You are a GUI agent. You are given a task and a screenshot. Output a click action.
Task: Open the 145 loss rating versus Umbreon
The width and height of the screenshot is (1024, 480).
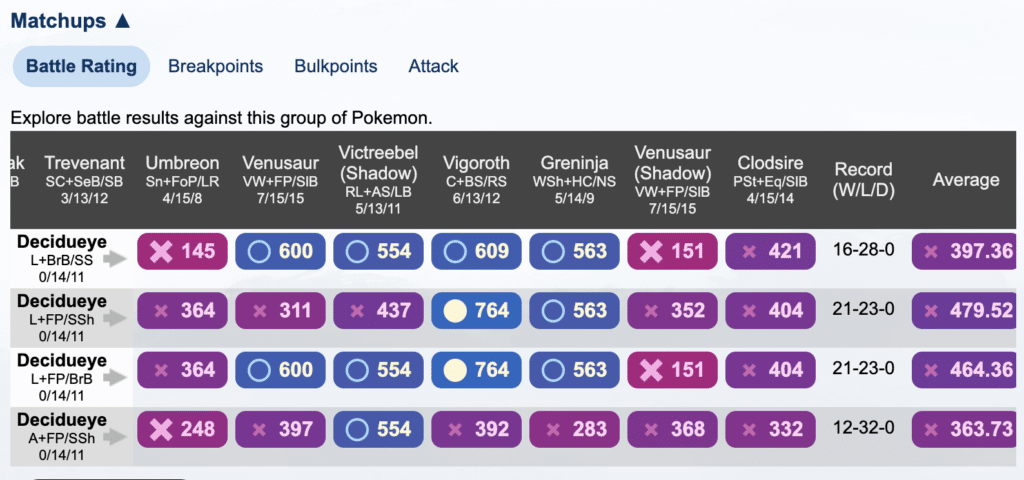[x=182, y=251]
